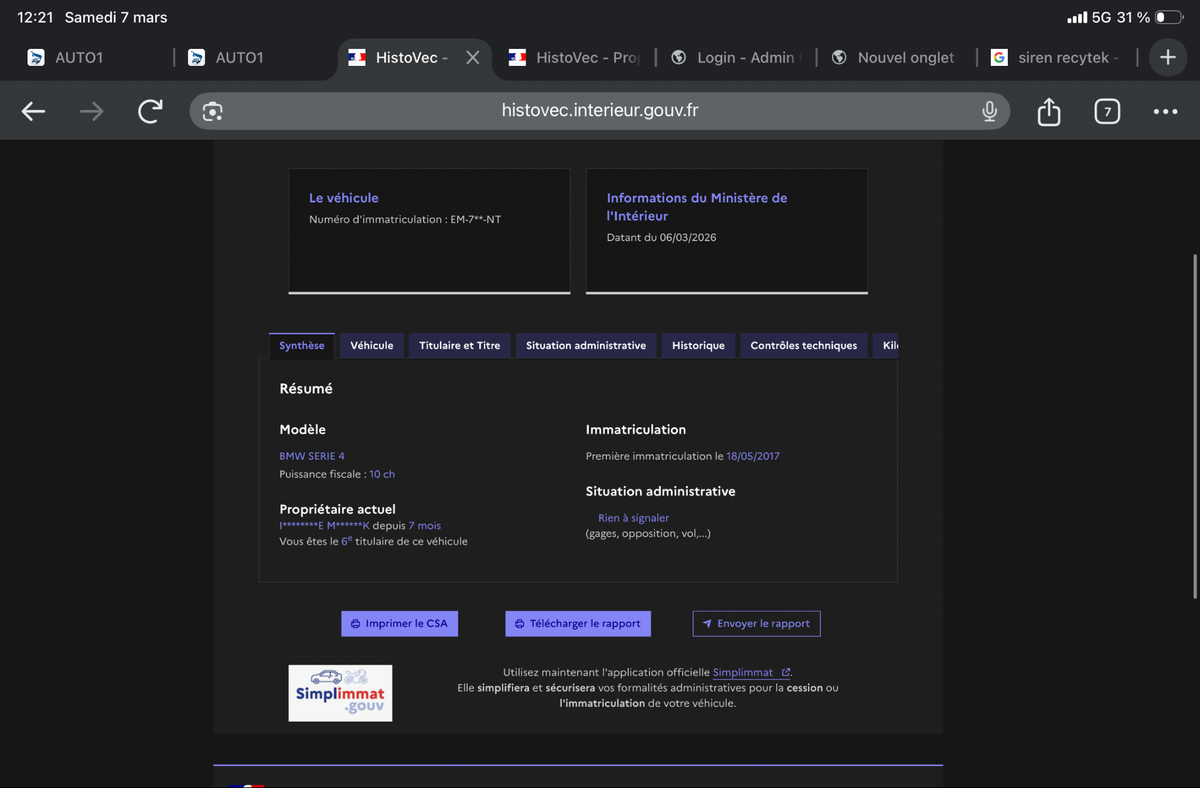Click the histovec.interieur.gouv.fr address bar

(600, 111)
